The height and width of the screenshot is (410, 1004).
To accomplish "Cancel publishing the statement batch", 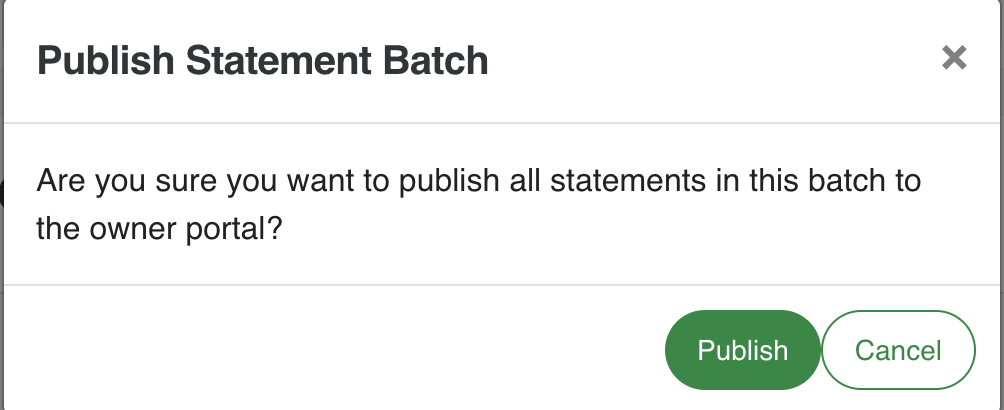I will tap(897, 350).
